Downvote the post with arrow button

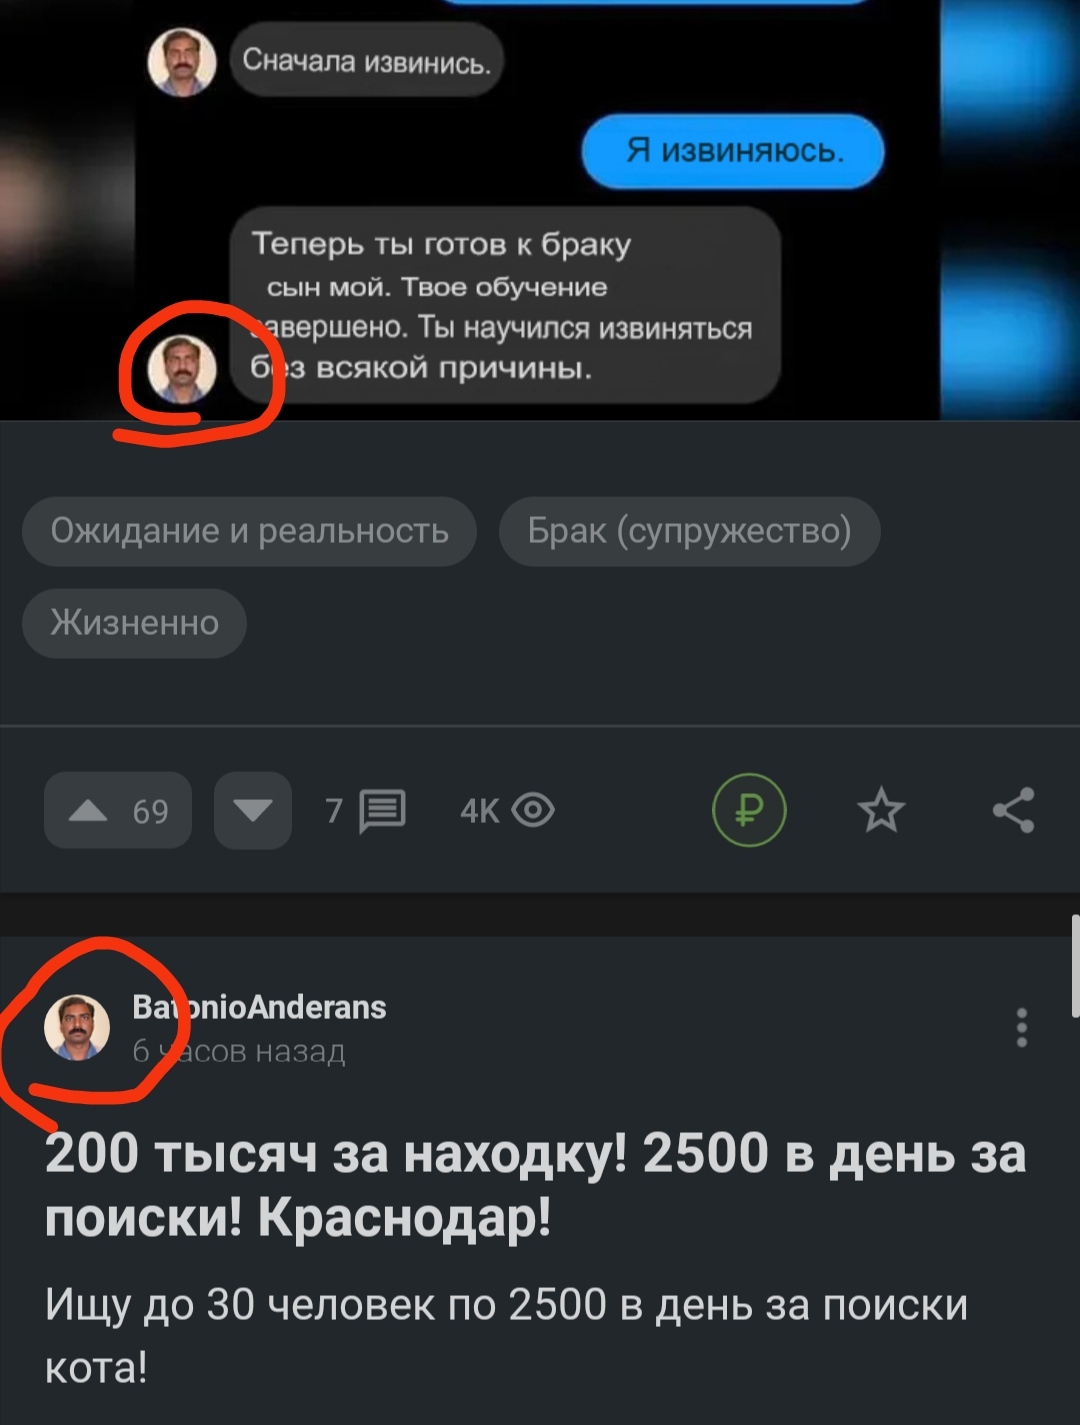point(253,810)
